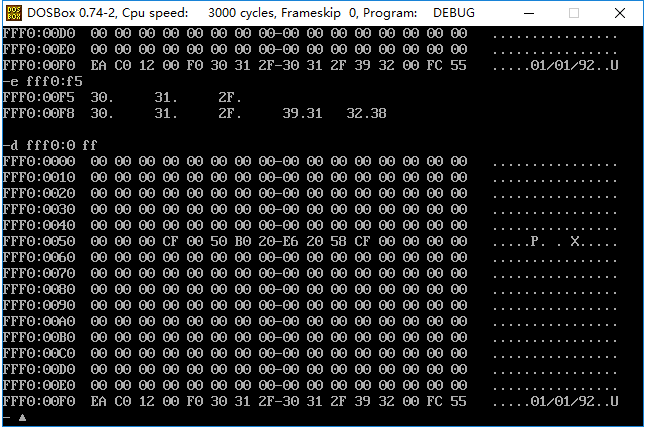The width and height of the screenshot is (646, 429).
Task: Minimize the DOSBox window
Action: click(529, 13)
